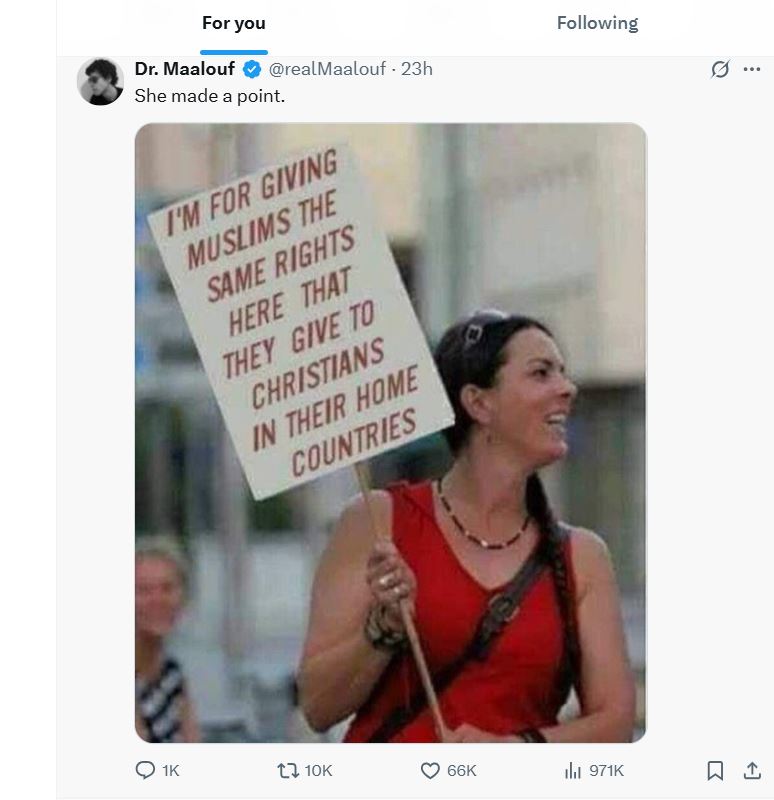This screenshot has width=774, height=800.
Task: Click the 10K reposts count
Action: [x=318, y=770]
